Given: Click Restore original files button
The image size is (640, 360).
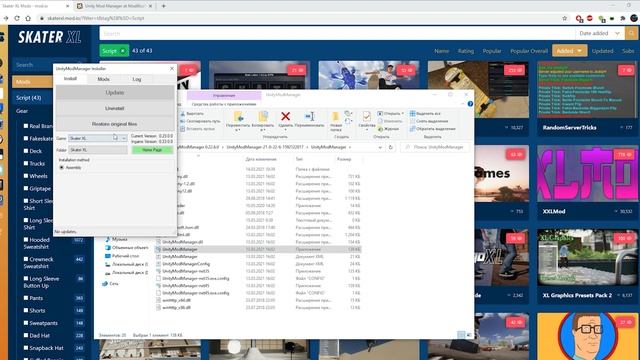Looking at the screenshot, I should pos(115,124).
